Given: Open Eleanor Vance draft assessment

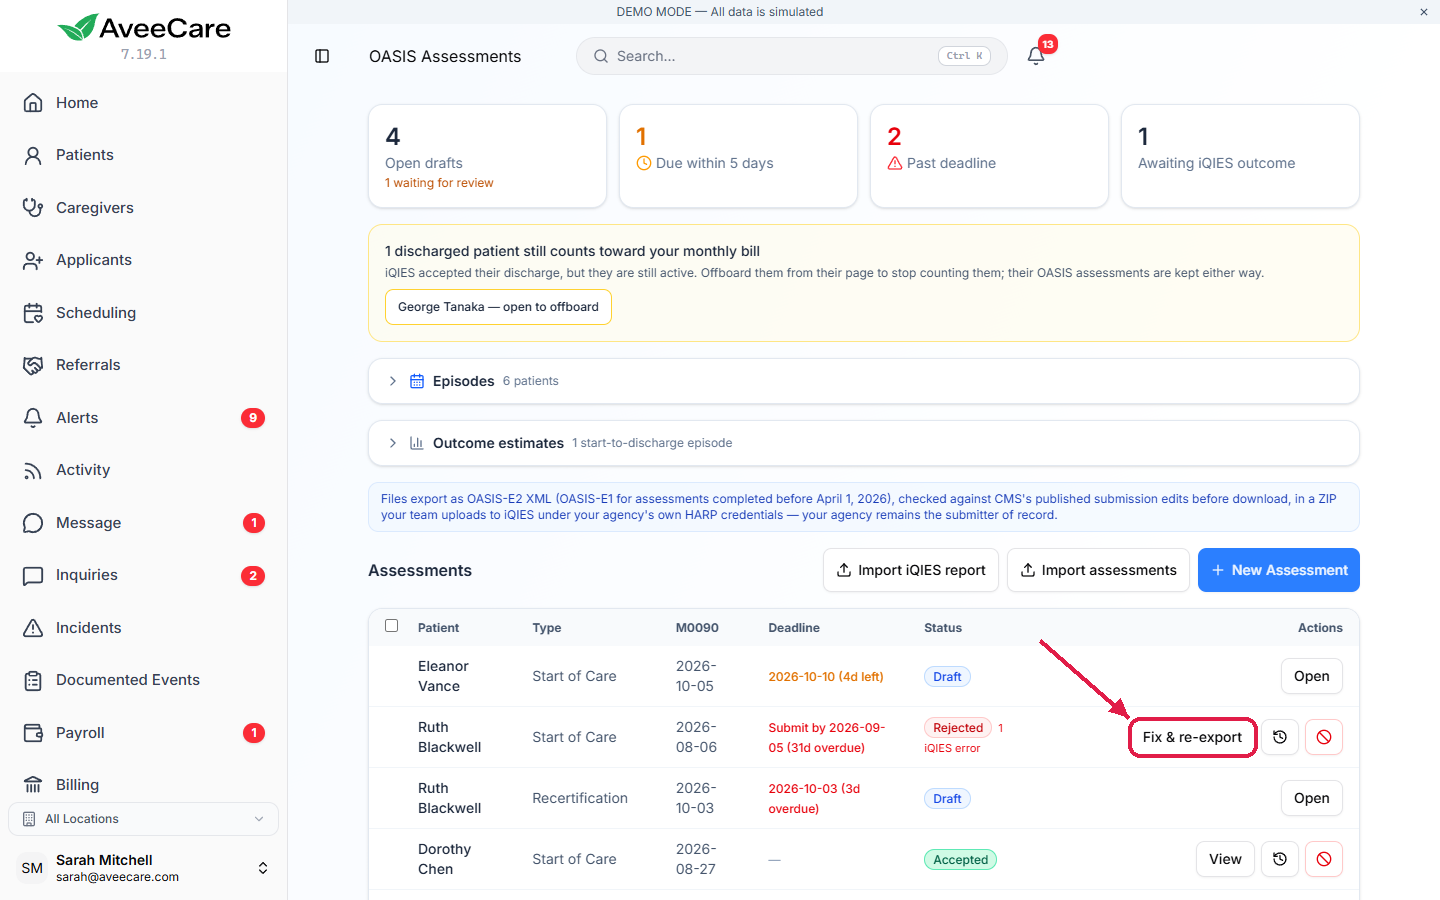Looking at the screenshot, I should click(x=1311, y=676).
